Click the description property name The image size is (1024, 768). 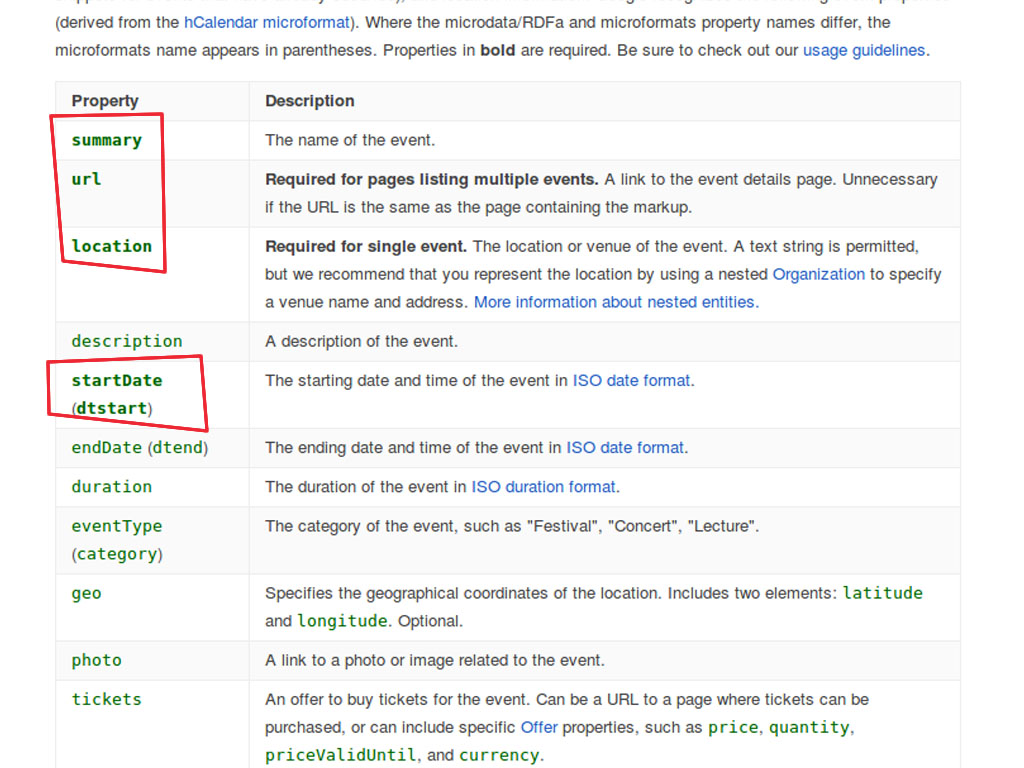pyautogui.click(x=127, y=341)
